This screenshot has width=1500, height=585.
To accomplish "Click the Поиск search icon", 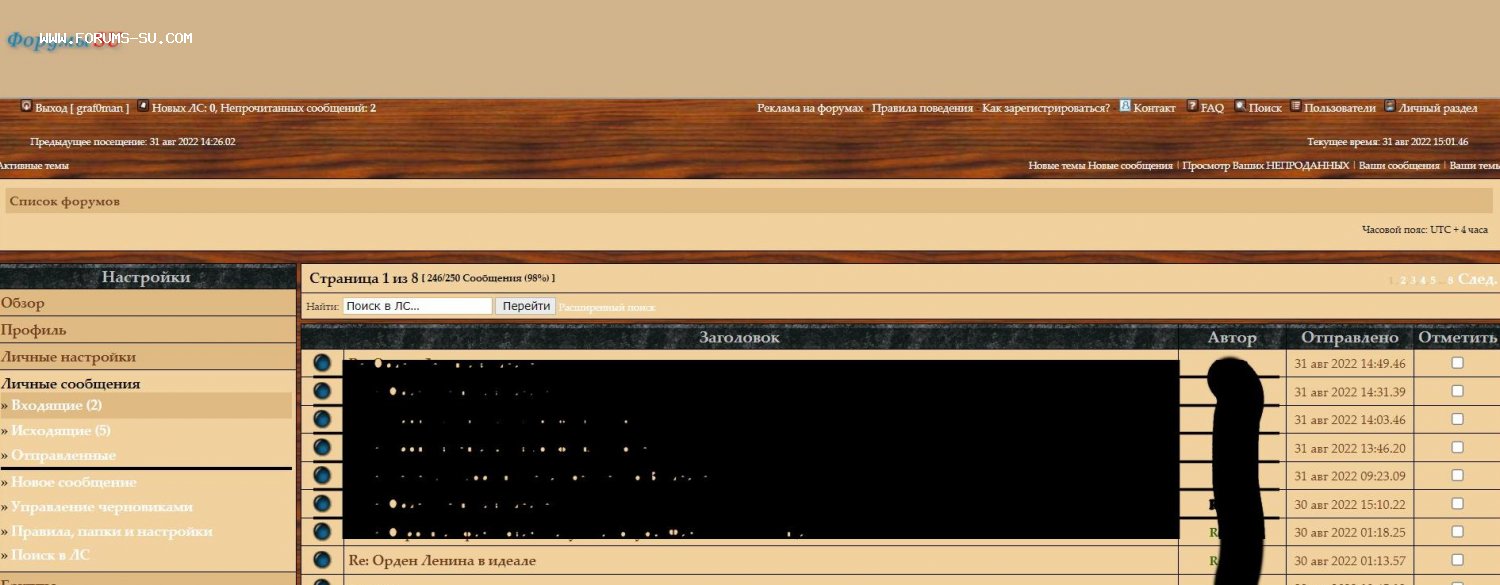I will tap(1240, 106).
